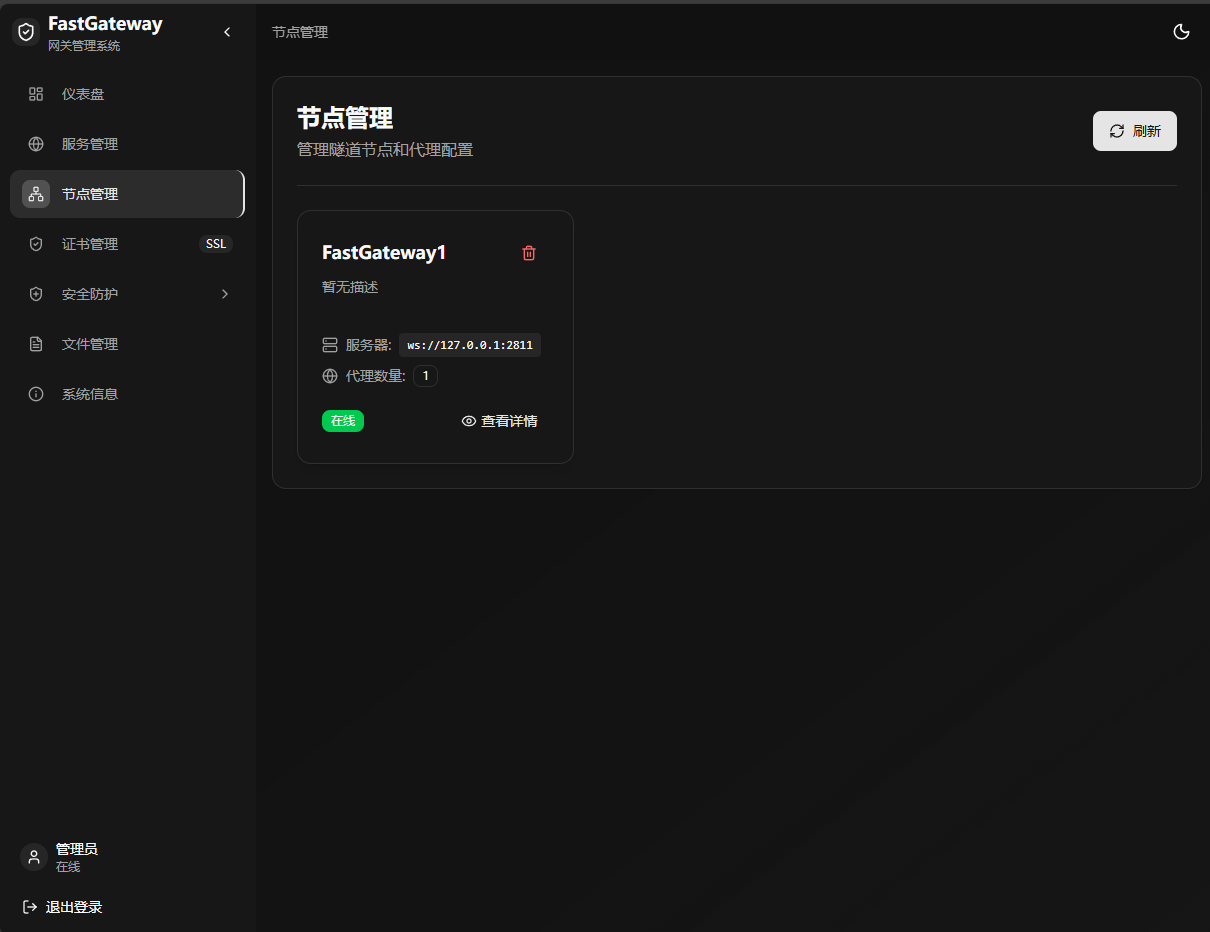Viewport: 1210px width, 932px height.
Task: Open 证书管理 menu item
Action: 127,244
